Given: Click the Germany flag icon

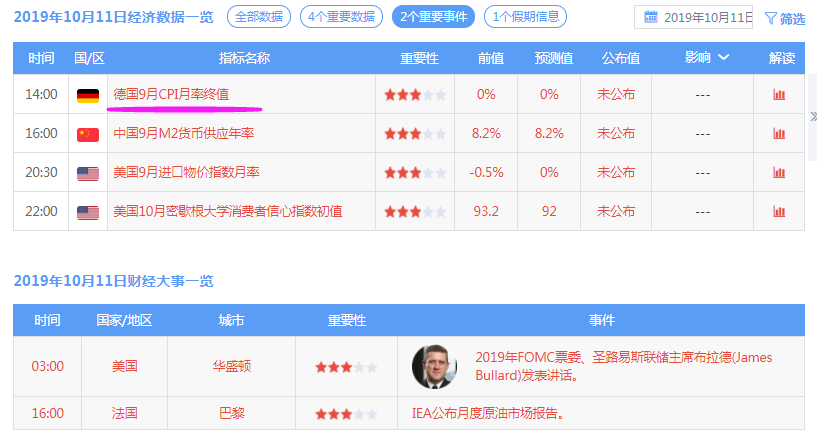Looking at the screenshot, I should (88, 96).
